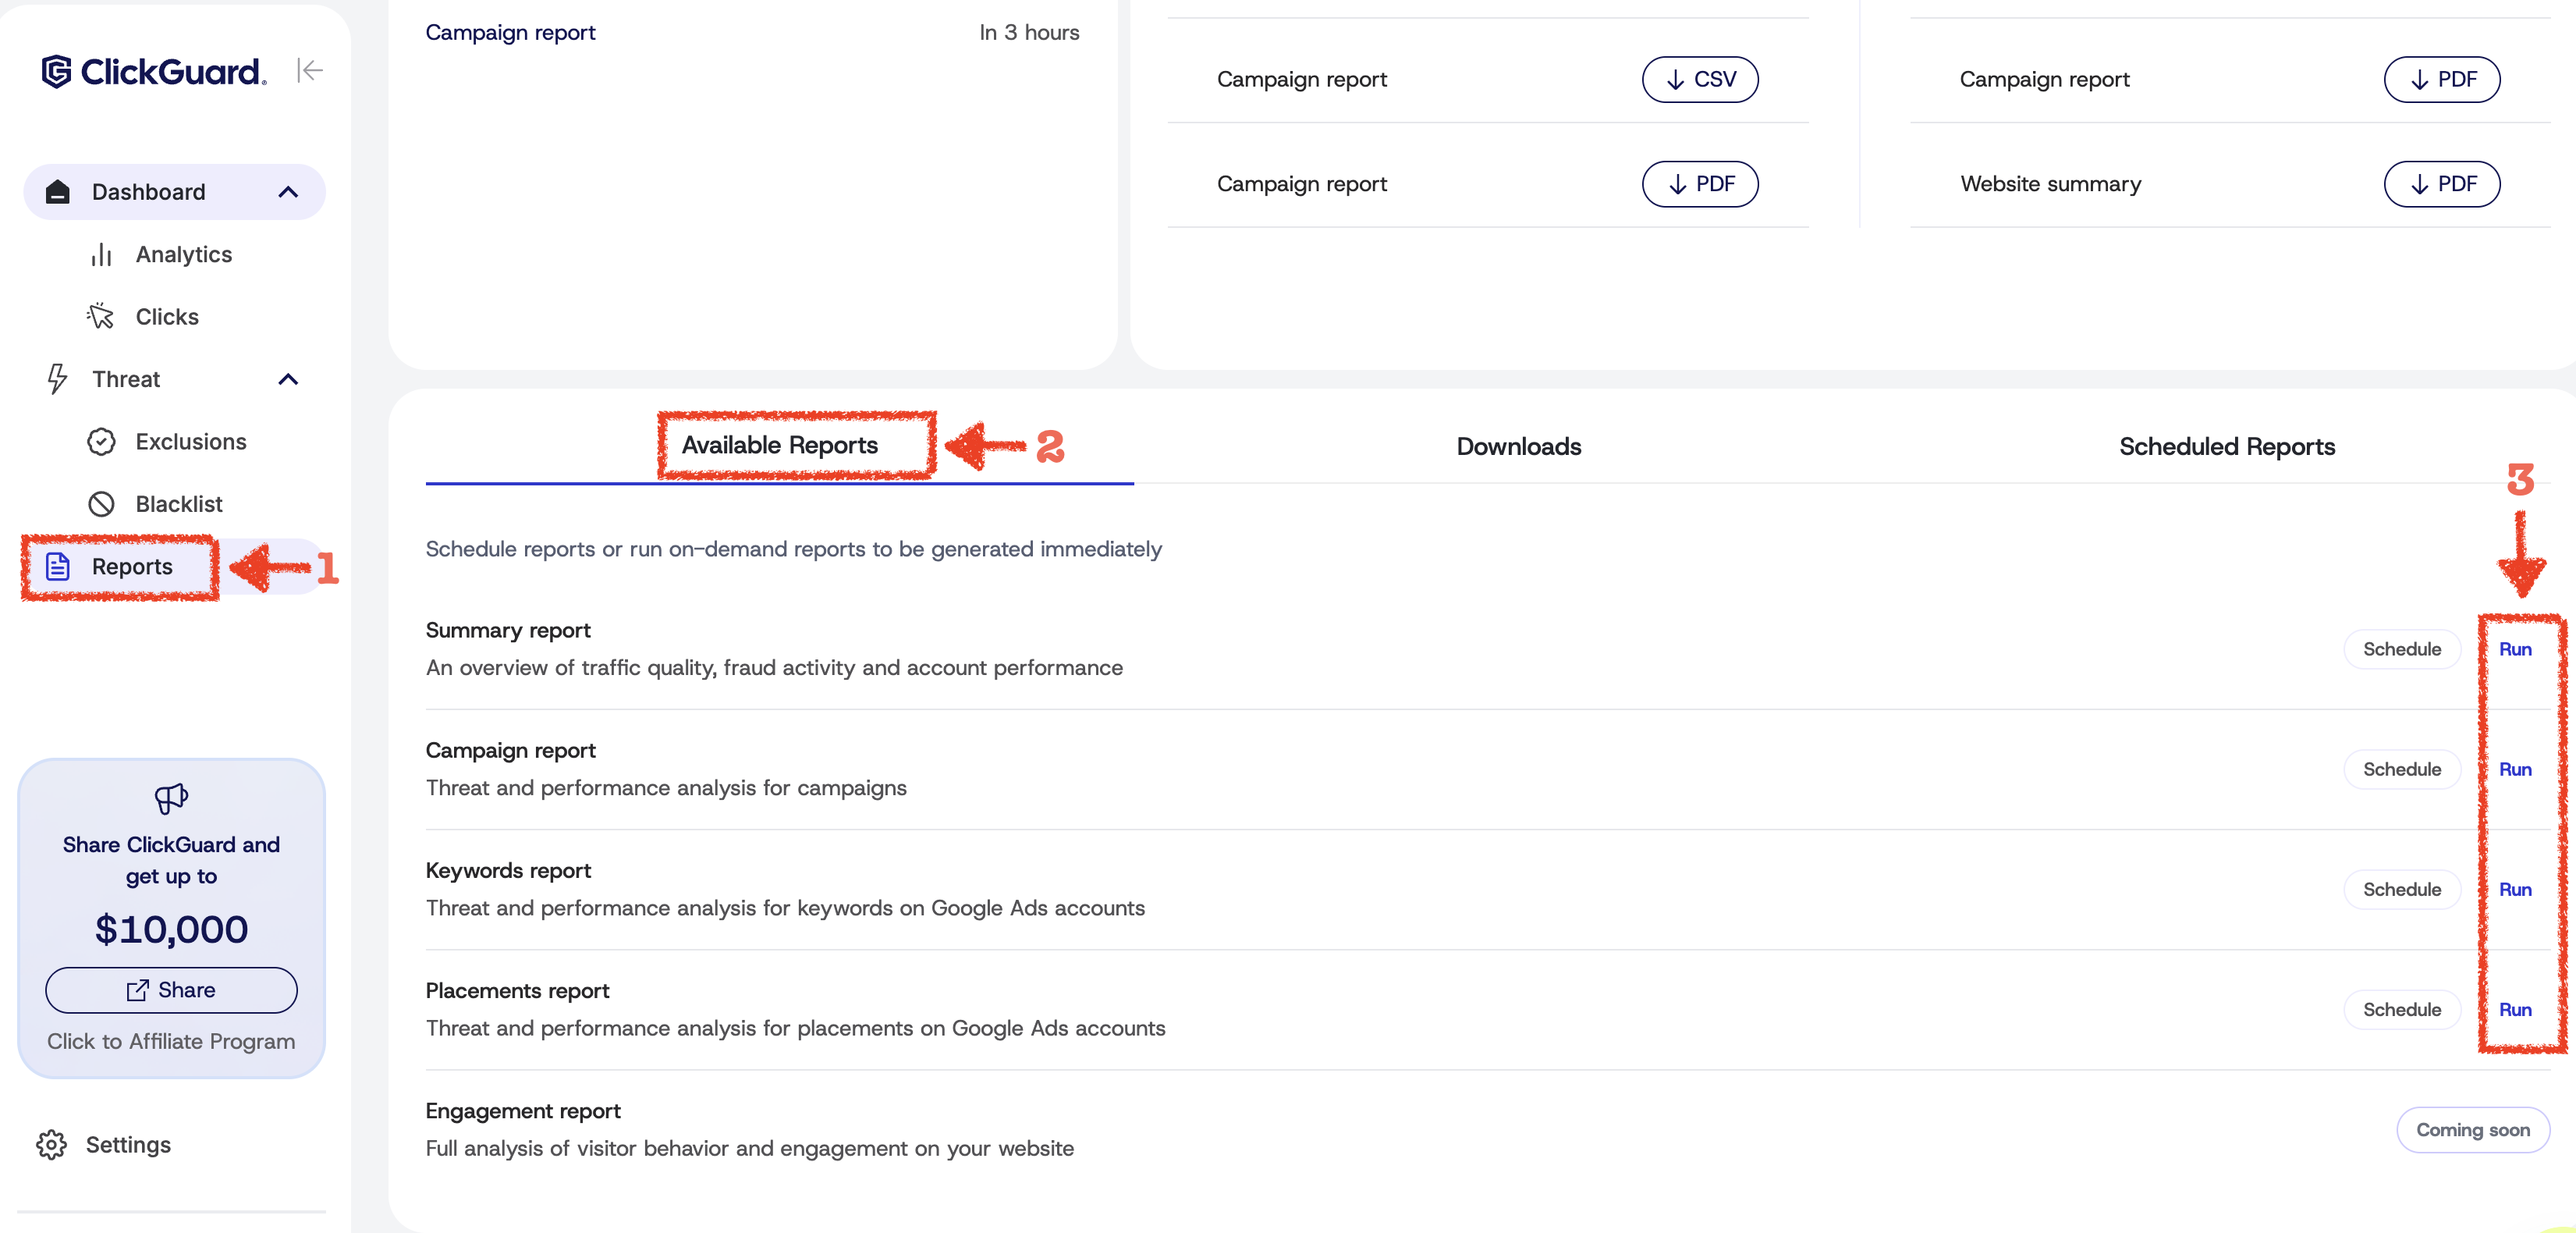Screen dimensions: 2576x1233
Task: Run the Summary report
Action: point(2514,650)
